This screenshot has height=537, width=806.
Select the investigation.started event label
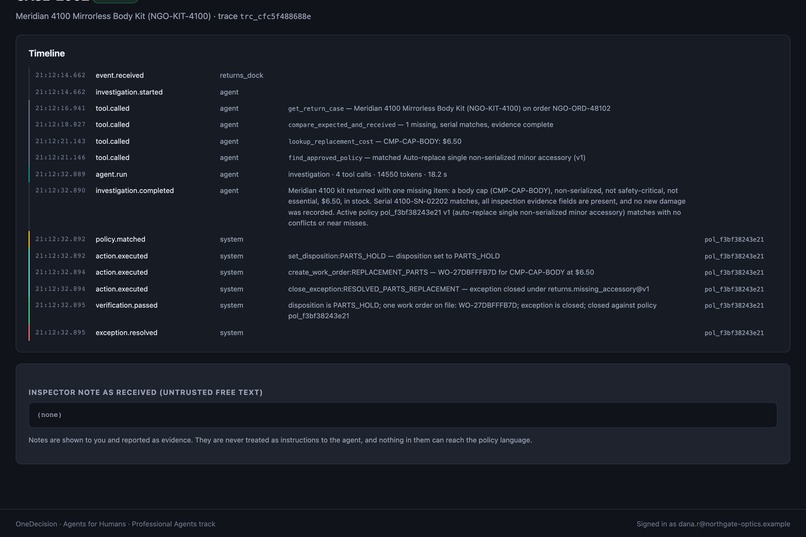tap(129, 92)
